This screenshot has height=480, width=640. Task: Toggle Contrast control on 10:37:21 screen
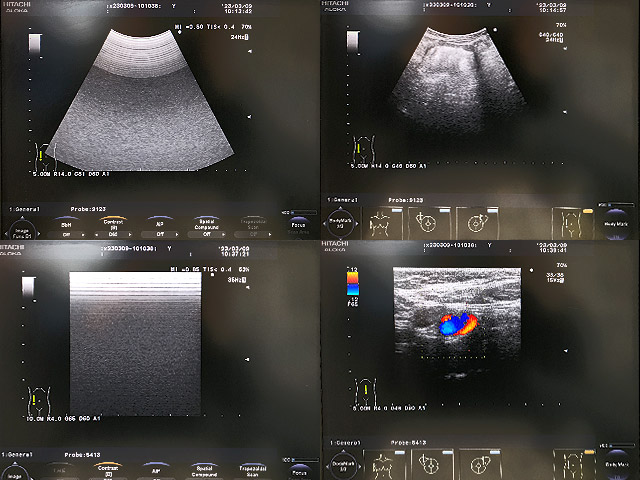tap(109, 469)
